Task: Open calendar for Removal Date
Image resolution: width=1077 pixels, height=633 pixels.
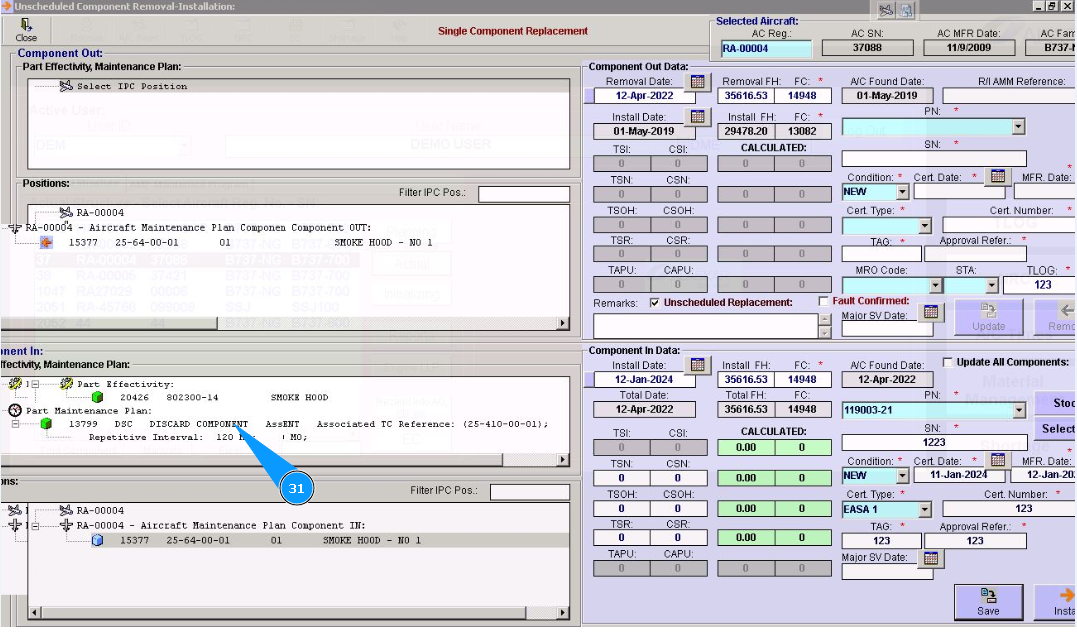Action: pyautogui.click(x=697, y=82)
